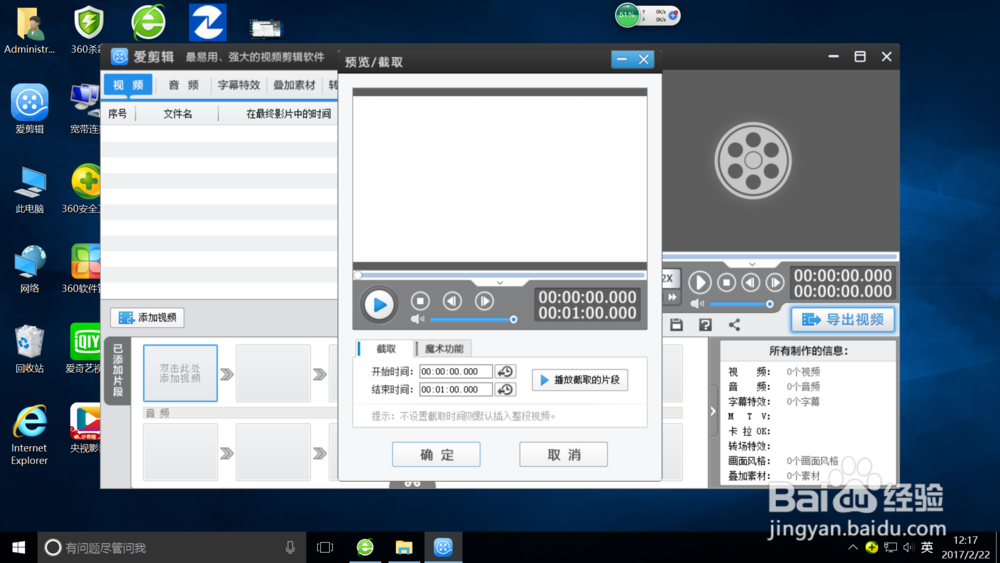Open File Explorer from taskbar
Viewport: 1000px width, 563px height.
[404, 547]
